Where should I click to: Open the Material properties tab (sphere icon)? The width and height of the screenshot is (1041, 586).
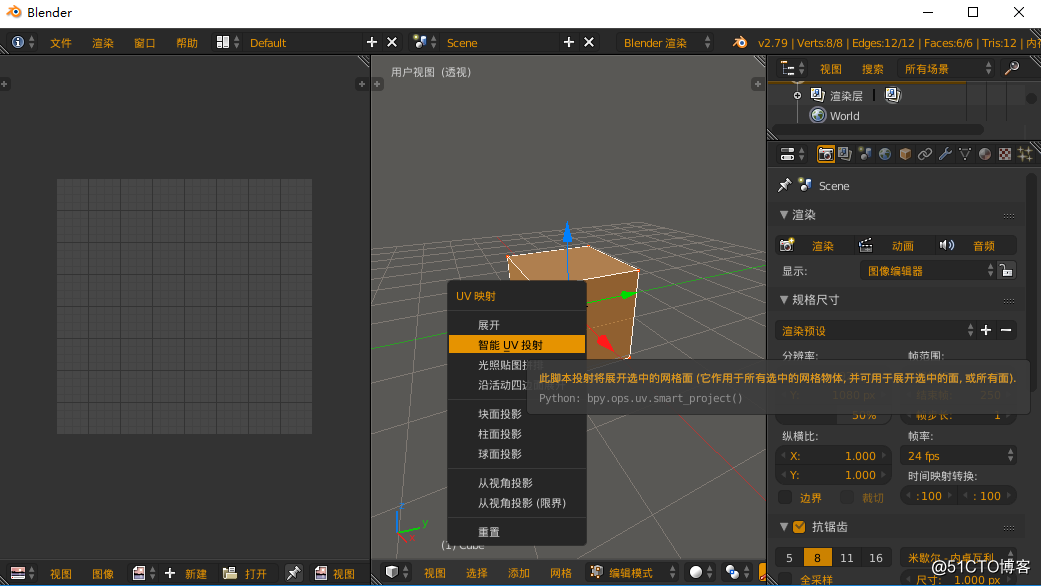click(x=985, y=154)
